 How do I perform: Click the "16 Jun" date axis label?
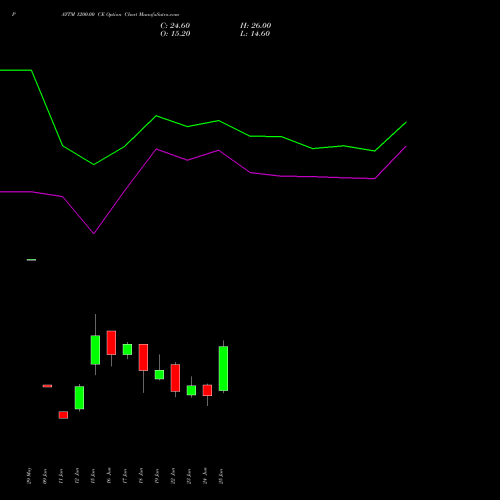[109, 476]
